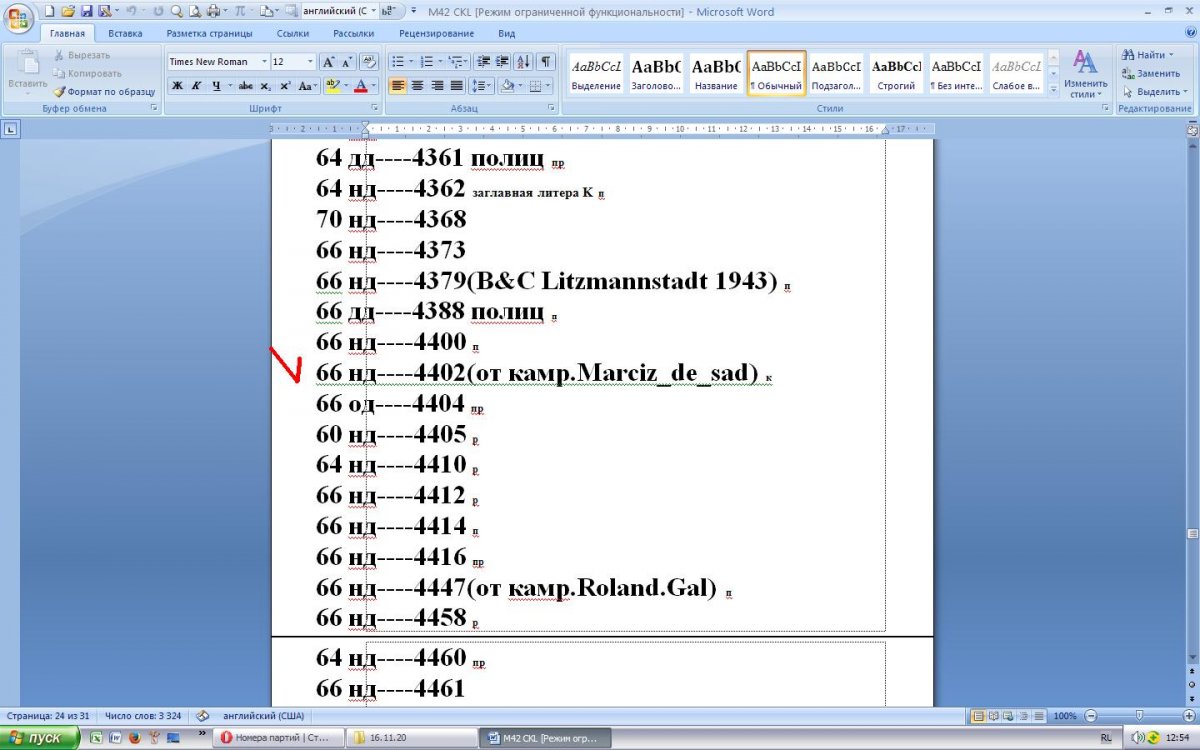The width and height of the screenshot is (1200, 750).
Task: Expand the font size 12 dropdown
Action: coord(309,62)
